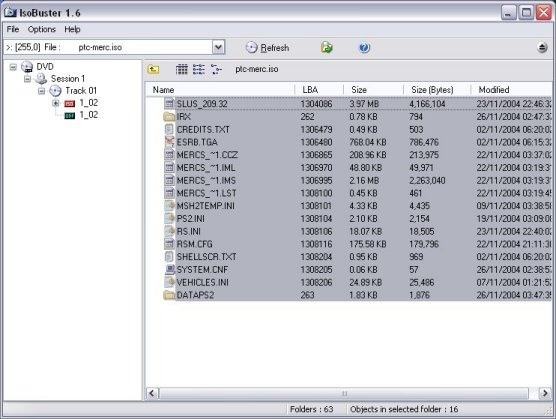Select Session 1 in the tree

[x=68, y=79]
